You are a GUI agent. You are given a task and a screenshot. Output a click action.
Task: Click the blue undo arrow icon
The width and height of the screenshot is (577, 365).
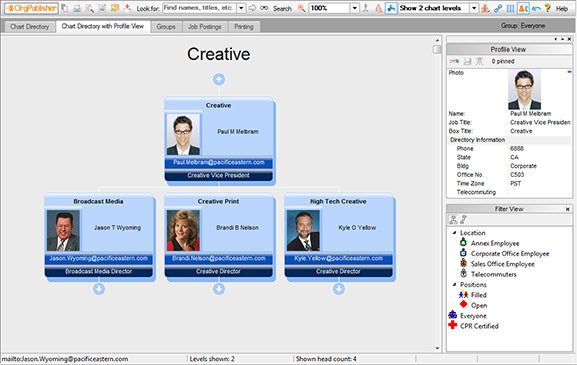pyautogui.click(x=536, y=8)
